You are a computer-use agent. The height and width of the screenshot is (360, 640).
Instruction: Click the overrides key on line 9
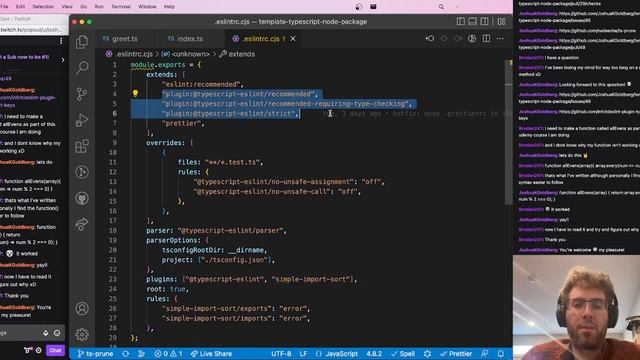[x=164, y=142]
